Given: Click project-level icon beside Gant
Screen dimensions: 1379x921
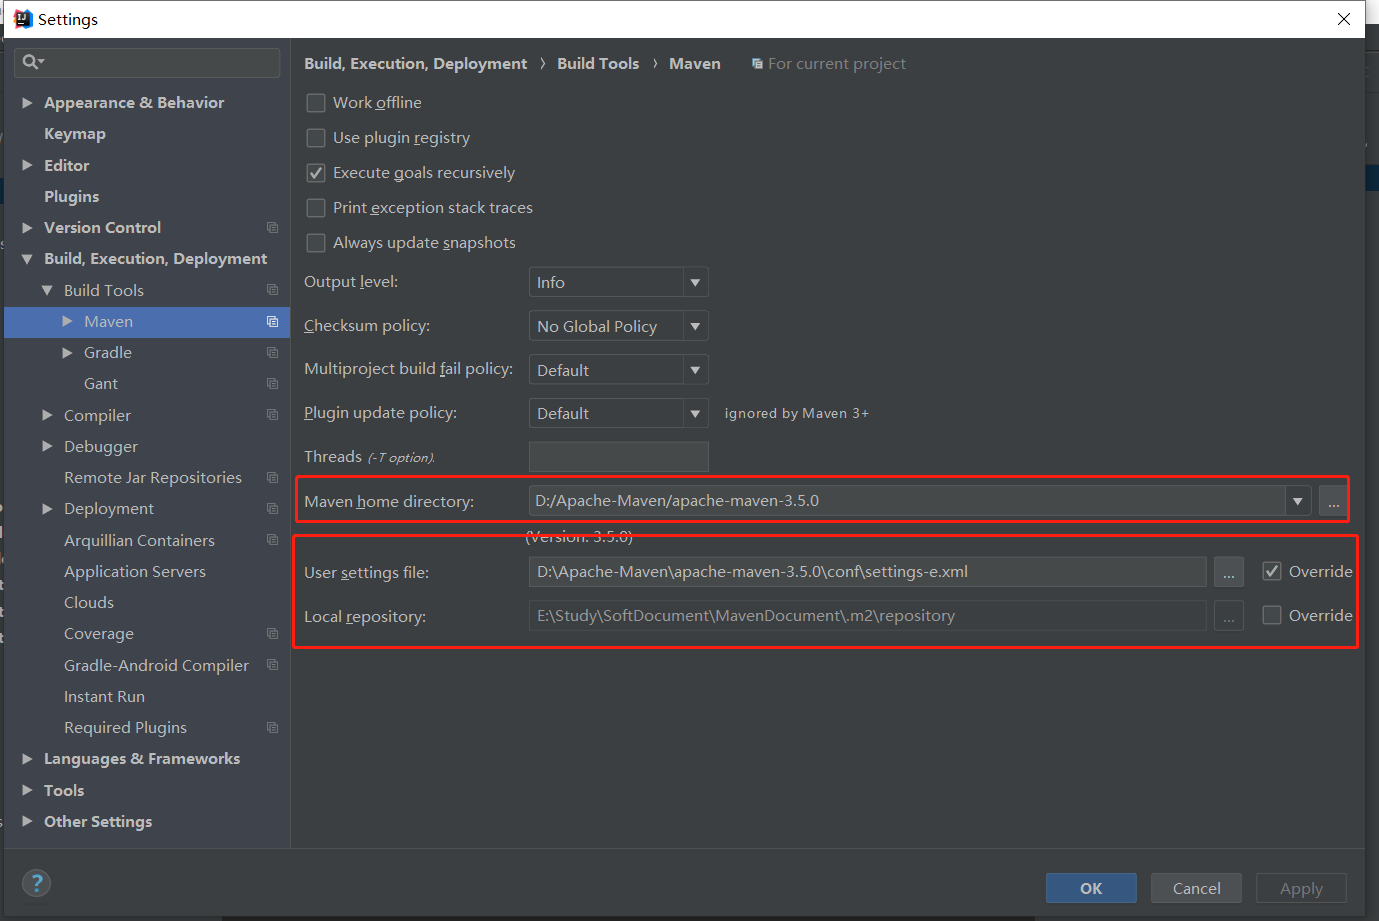Looking at the screenshot, I should tap(272, 384).
